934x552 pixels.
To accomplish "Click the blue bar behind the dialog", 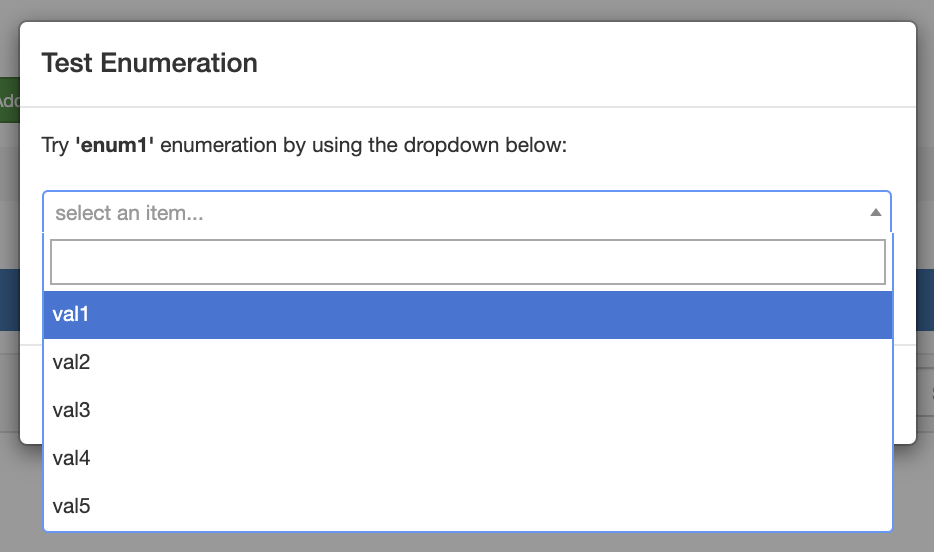I will (9, 298).
